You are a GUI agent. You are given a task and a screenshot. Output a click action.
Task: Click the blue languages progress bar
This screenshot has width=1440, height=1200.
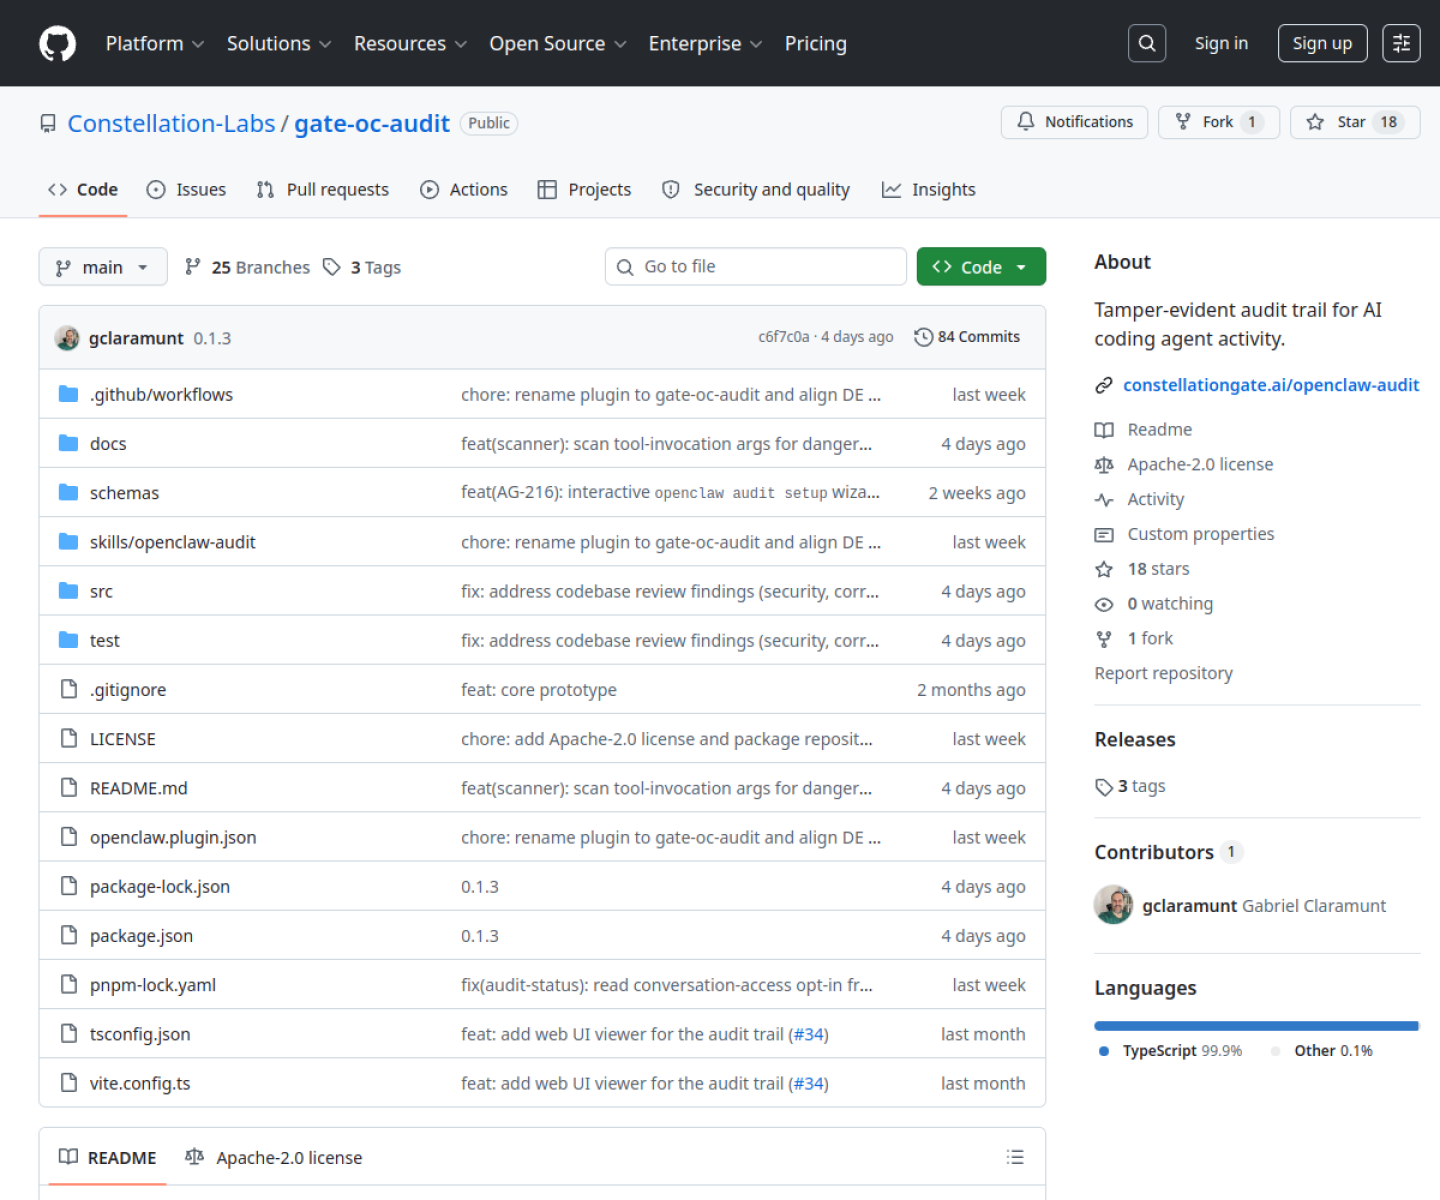1256,1026
